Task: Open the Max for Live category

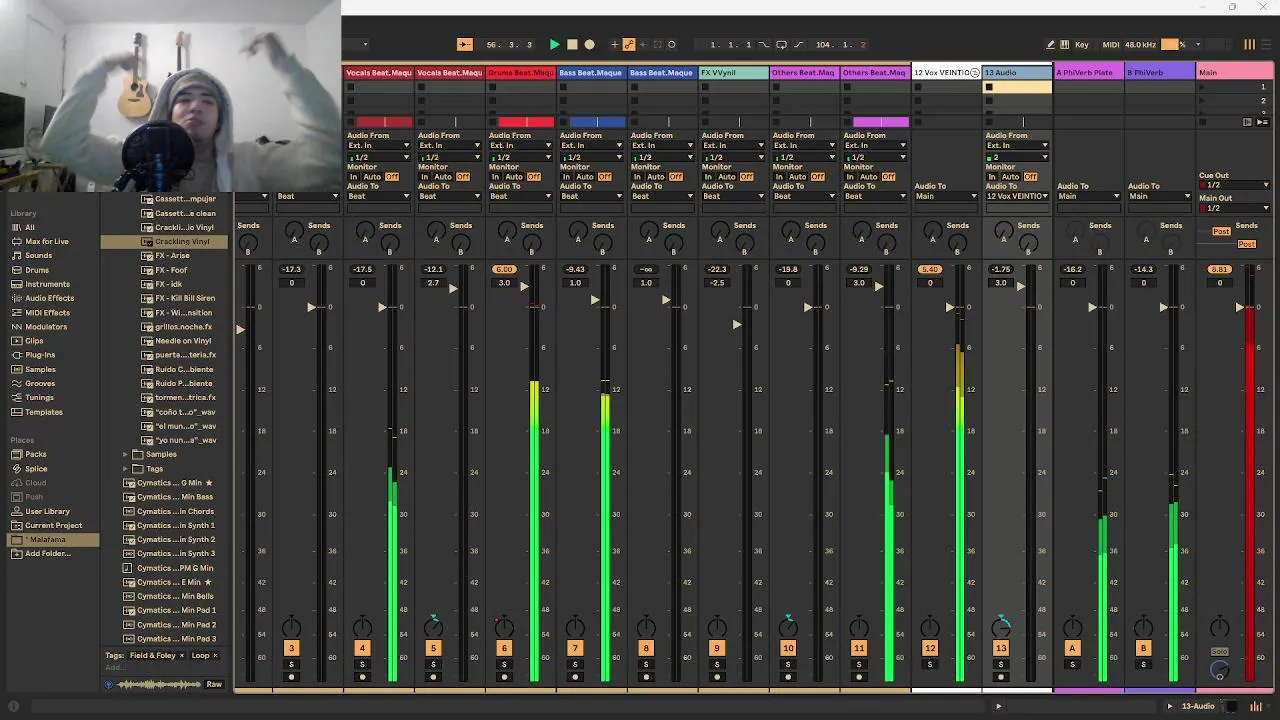Action: coord(47,241)
